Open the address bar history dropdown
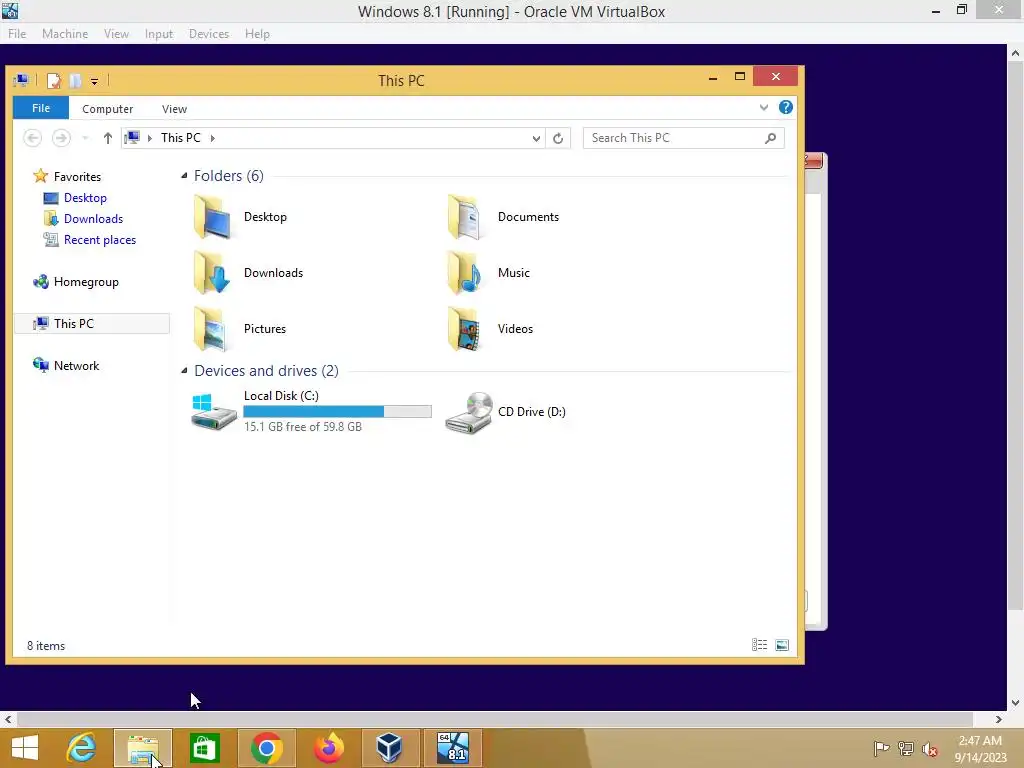Screen dimensions: 1024x768 (536, 138)
